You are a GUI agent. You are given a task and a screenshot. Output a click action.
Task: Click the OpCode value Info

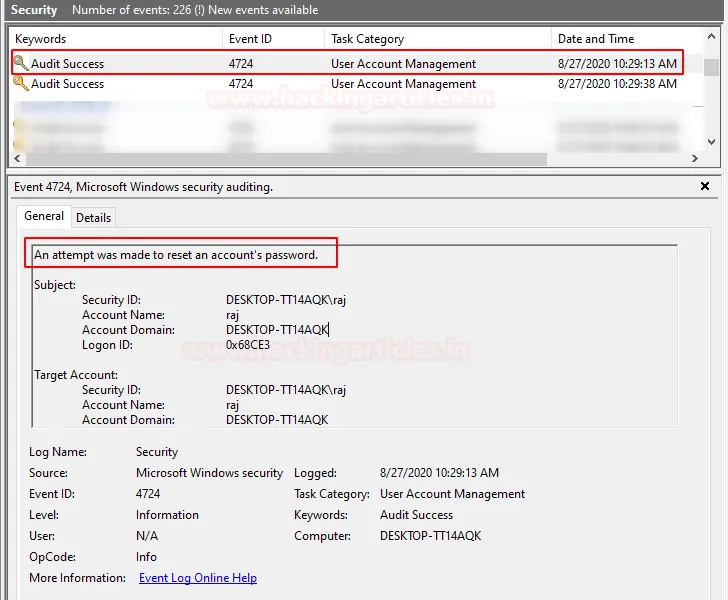[x=146, y=557]
